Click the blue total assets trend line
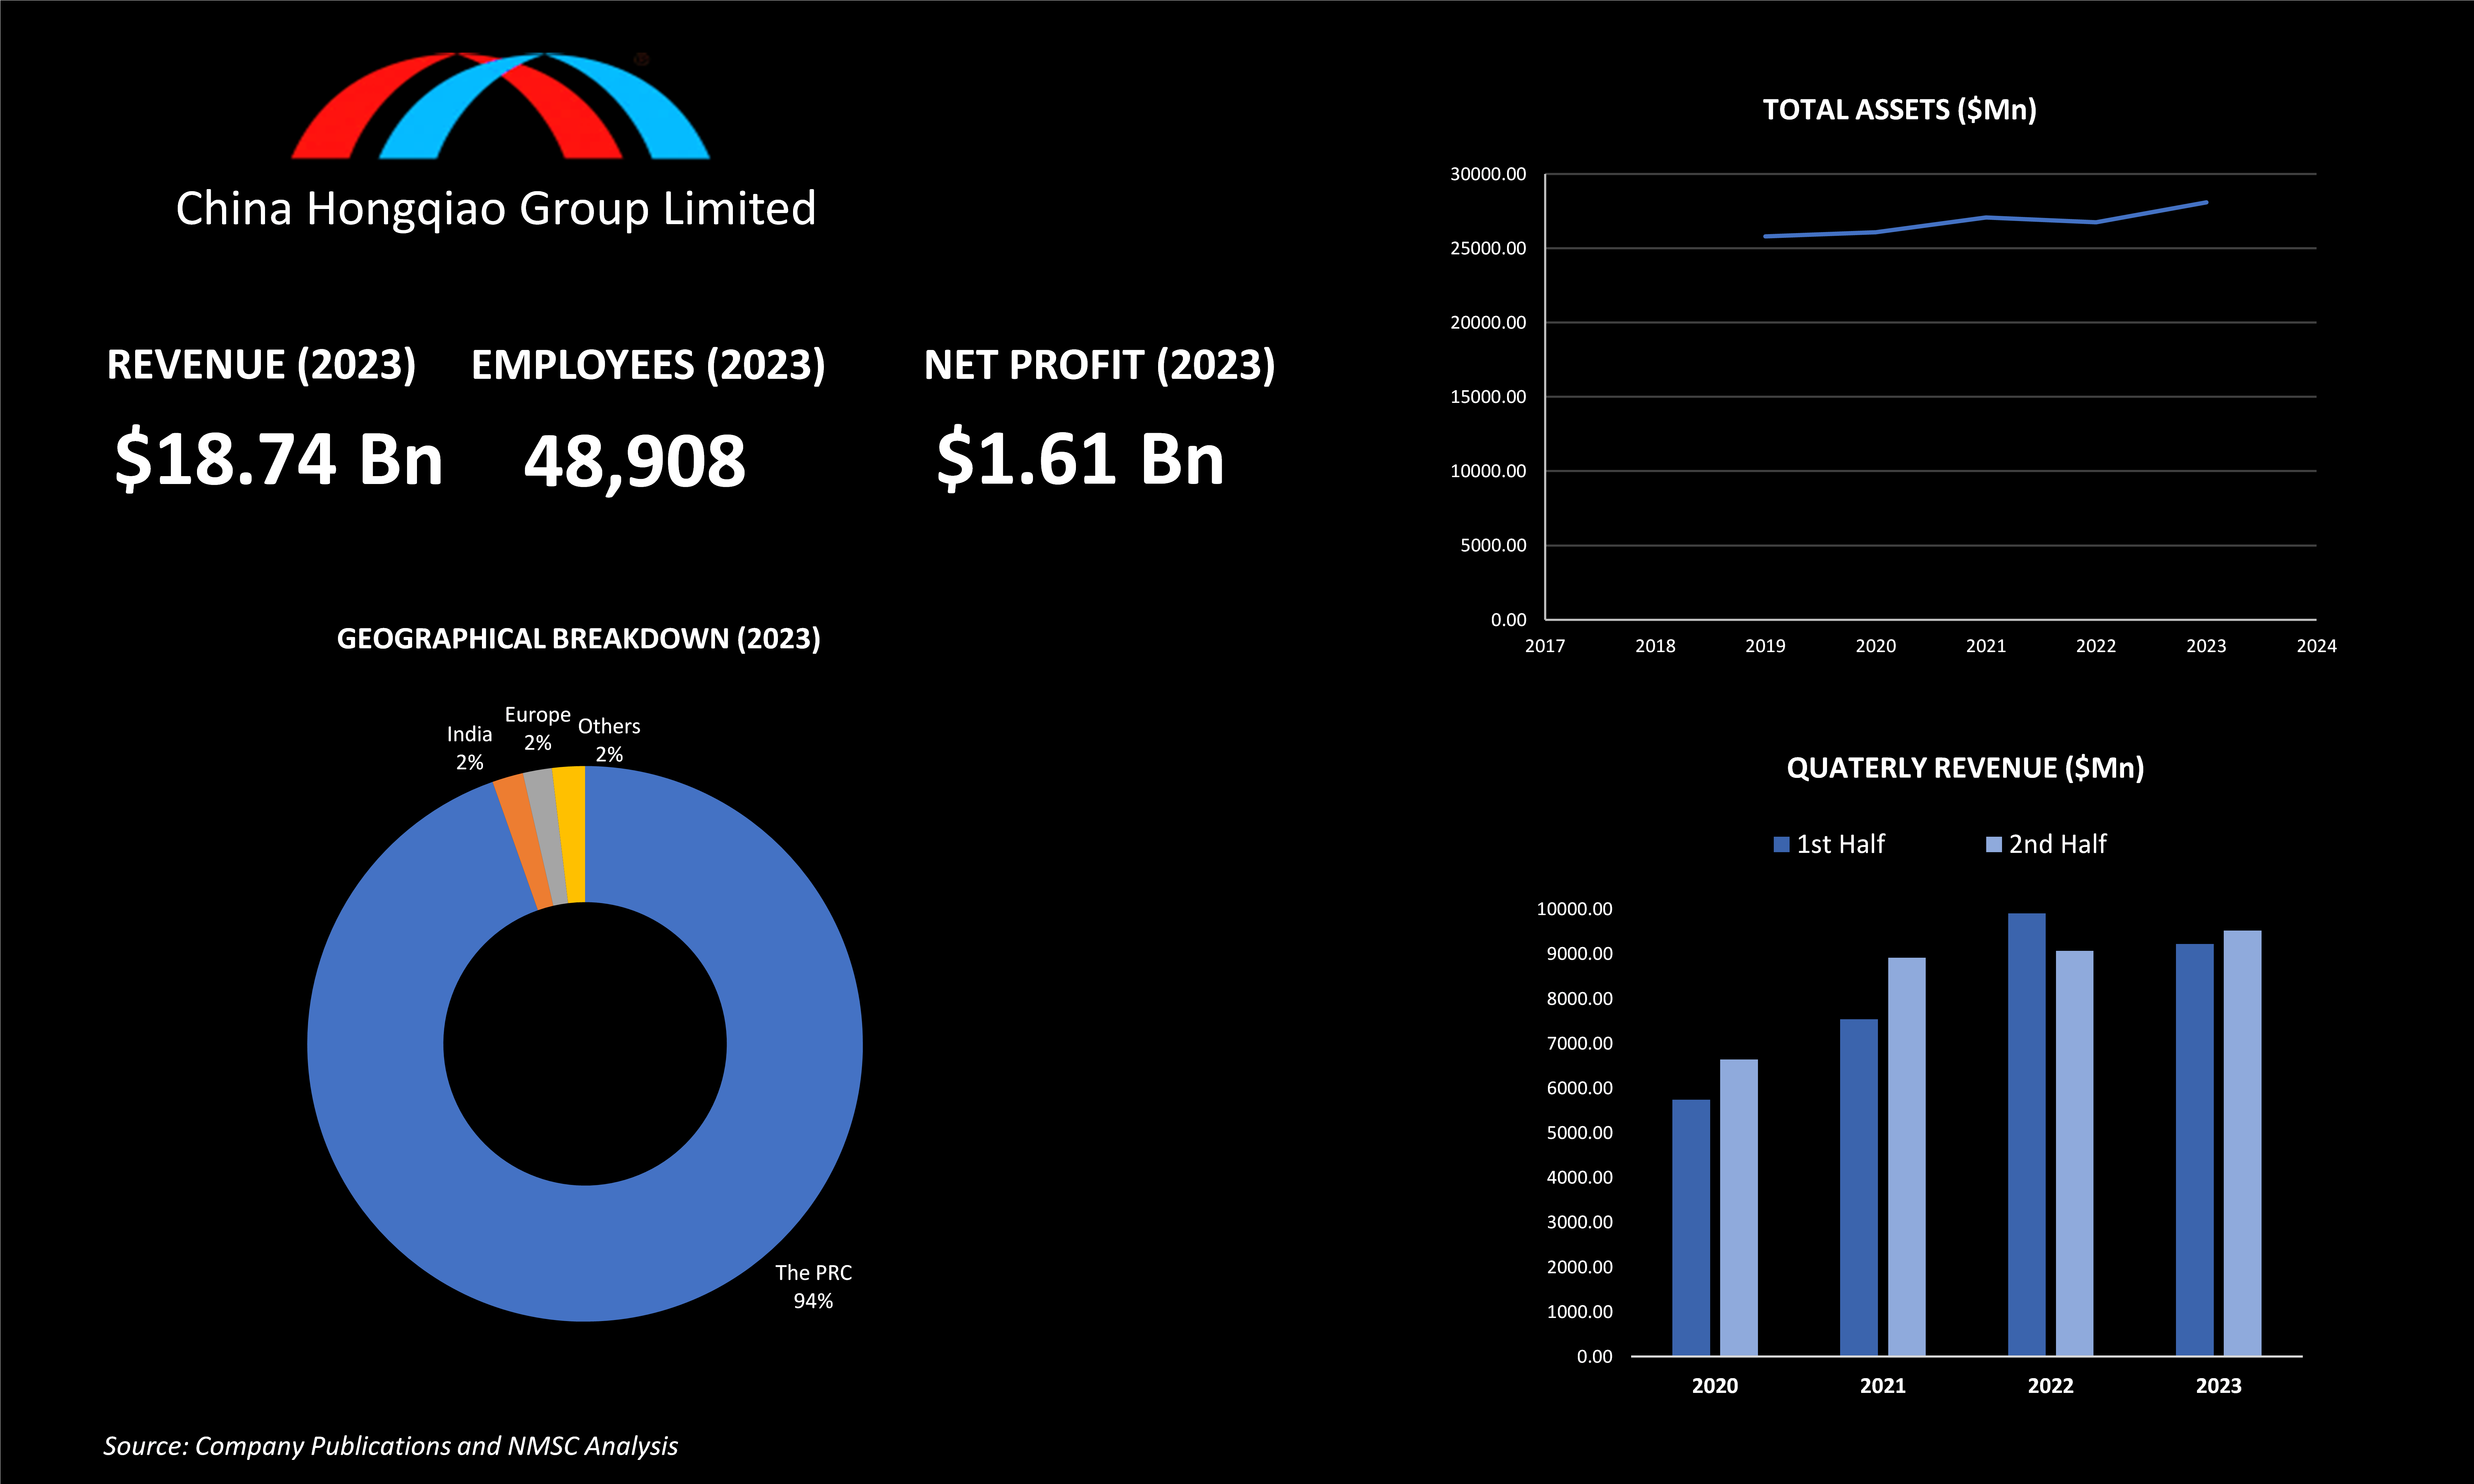 pos(1986,218)
